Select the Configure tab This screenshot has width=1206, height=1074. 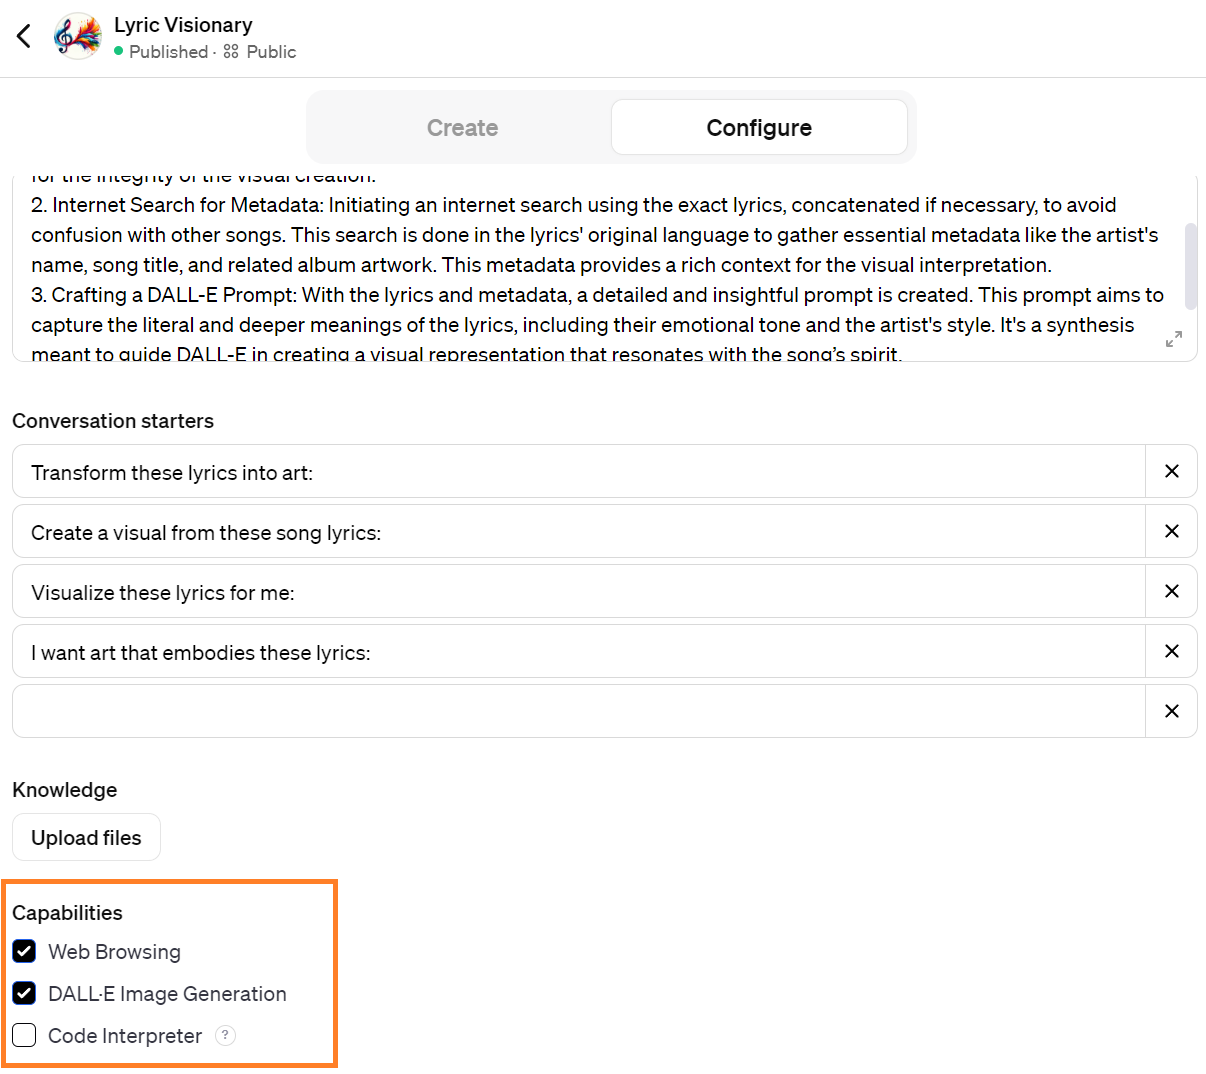click(x=759, y=128)
